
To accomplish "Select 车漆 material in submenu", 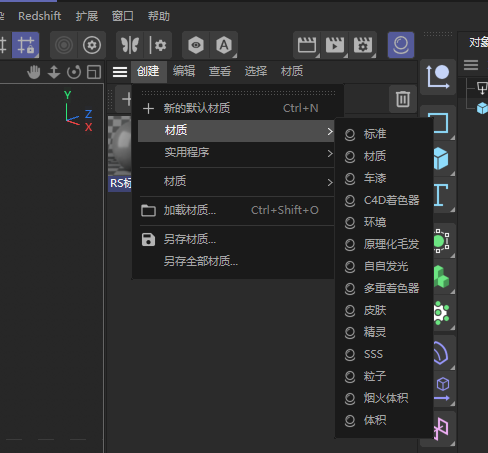I will tap(384, 178).
